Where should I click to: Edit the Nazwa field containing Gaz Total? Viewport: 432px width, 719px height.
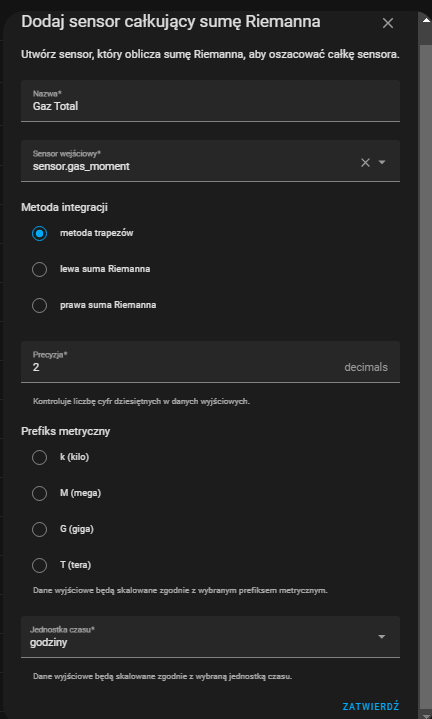click(210, 101)
